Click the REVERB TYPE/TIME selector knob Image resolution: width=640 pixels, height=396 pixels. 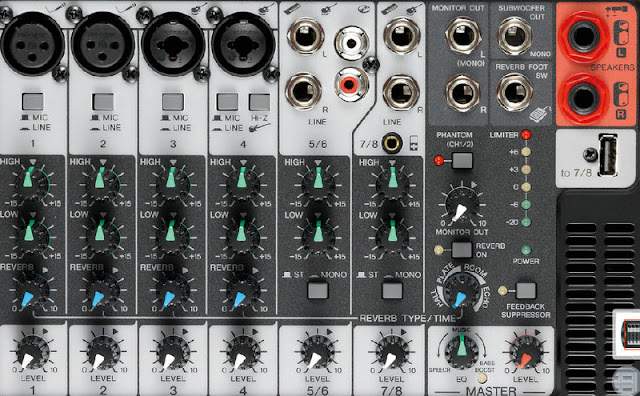[x=462, y=290]
